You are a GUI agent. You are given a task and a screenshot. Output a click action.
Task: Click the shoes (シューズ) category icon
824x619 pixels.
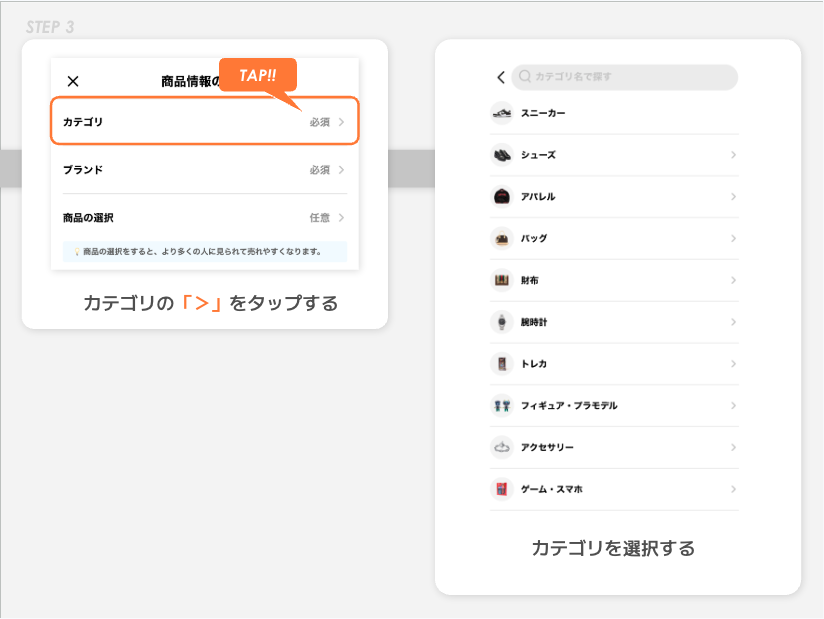(x=501, y=155)
